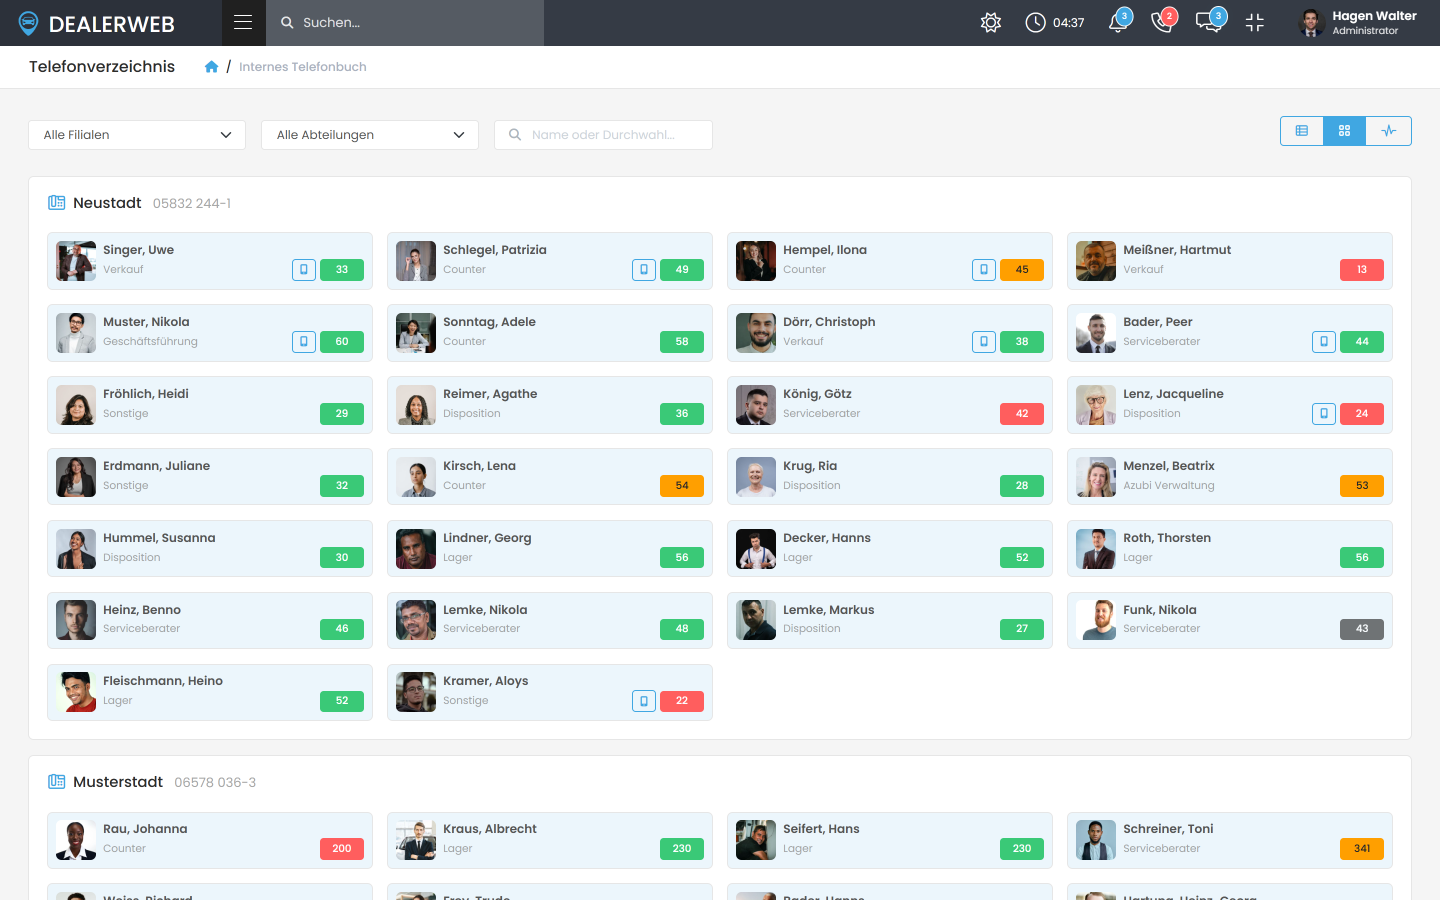Open the settings gear icon

pyautogui.click(x=991, y=23)
